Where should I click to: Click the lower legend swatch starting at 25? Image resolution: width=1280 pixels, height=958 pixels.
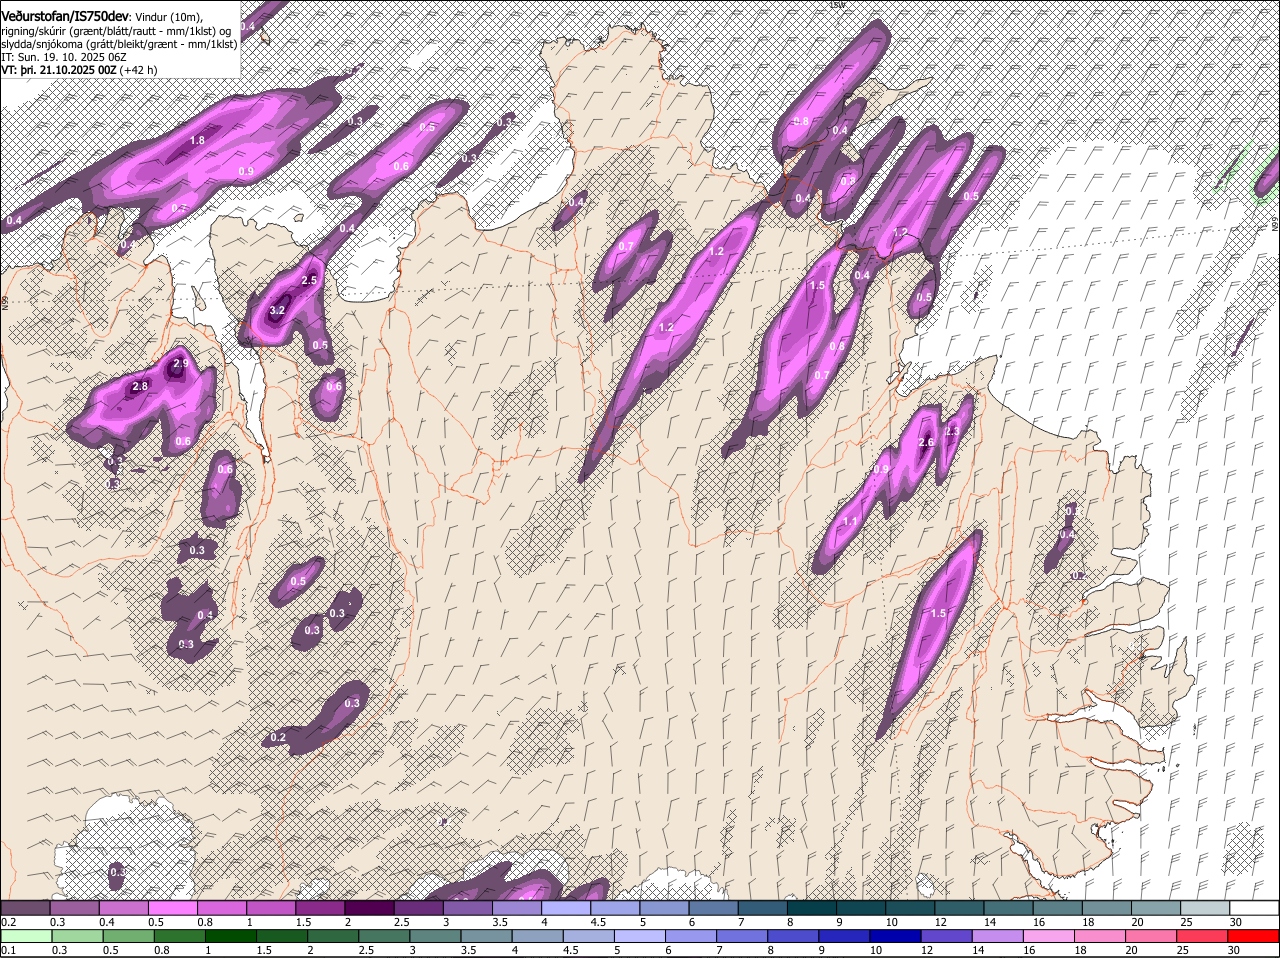(x=1203, y=937)
